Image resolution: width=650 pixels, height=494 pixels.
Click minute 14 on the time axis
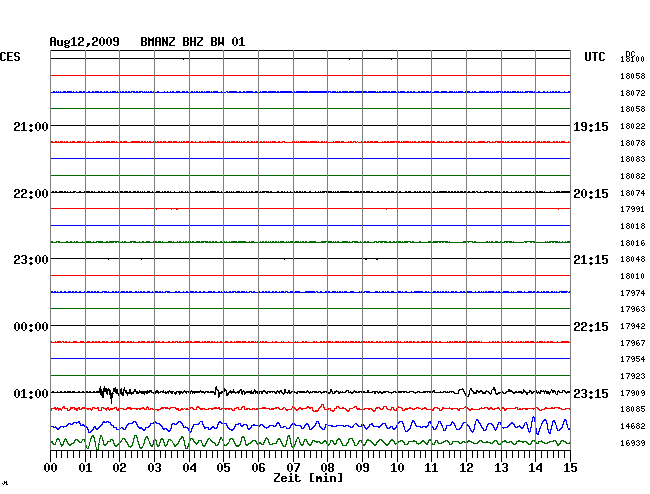(535, 468)
